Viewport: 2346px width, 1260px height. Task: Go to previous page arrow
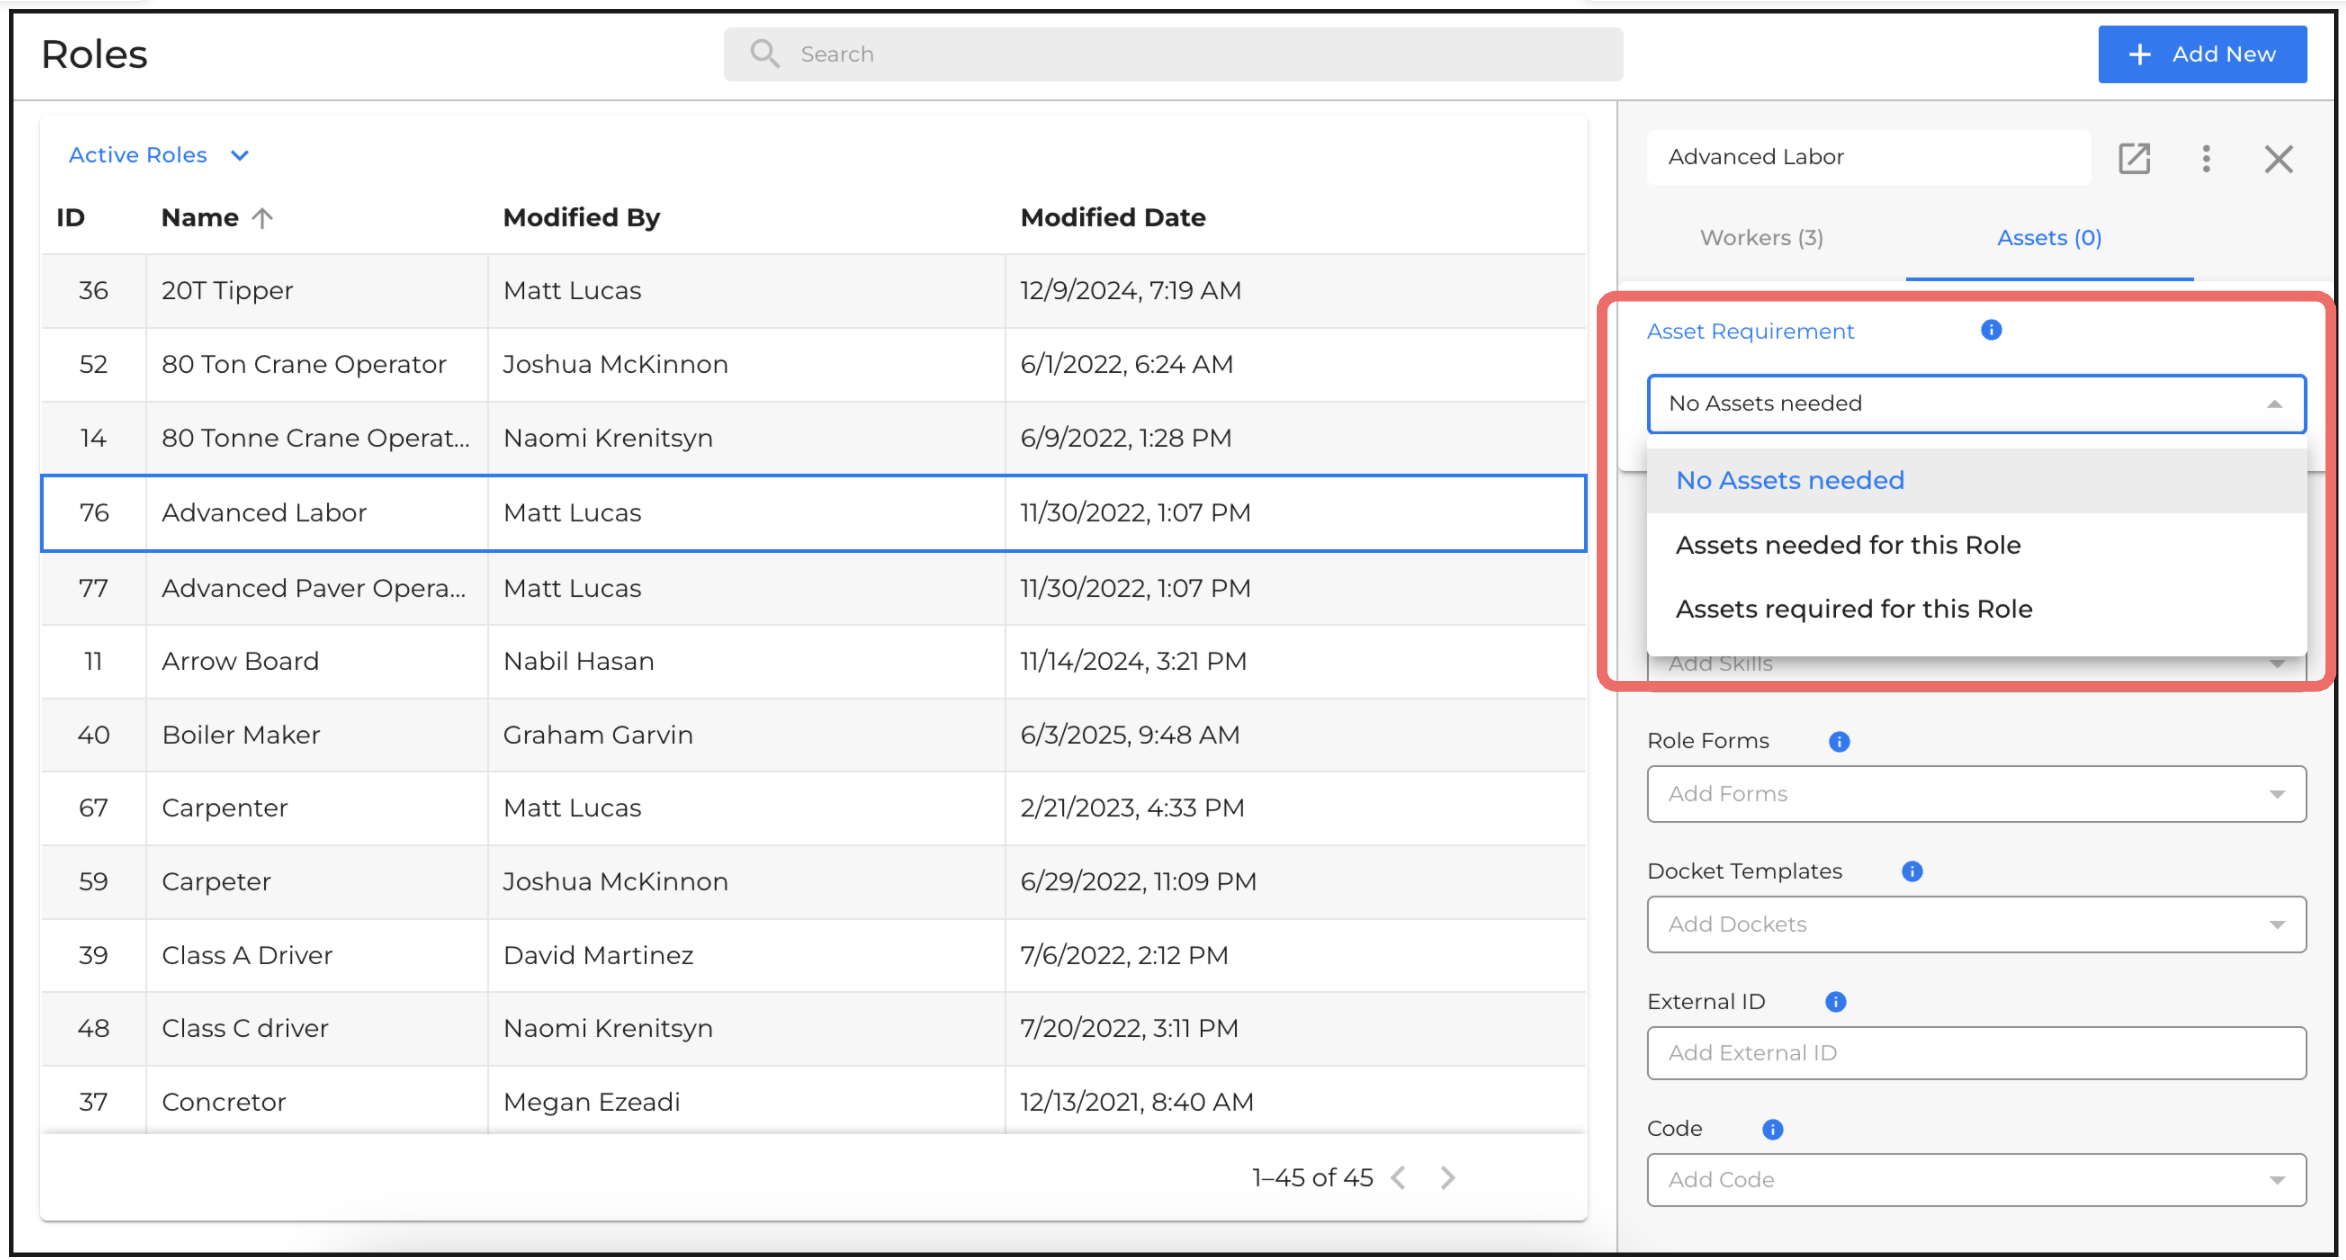1398,1177
